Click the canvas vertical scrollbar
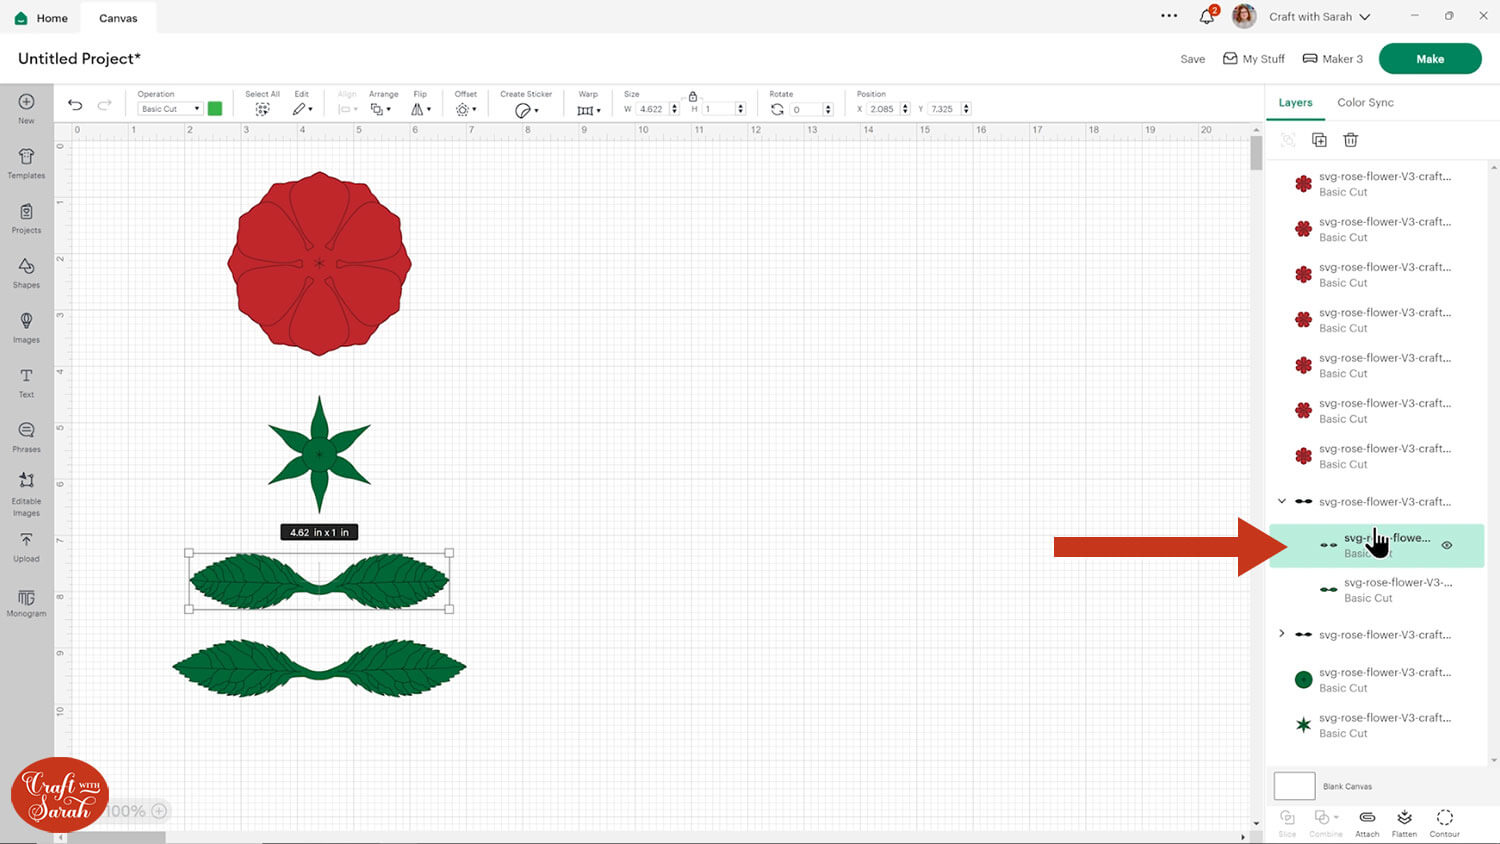This screenshot has width=1500, height=844. [1256, 152]
